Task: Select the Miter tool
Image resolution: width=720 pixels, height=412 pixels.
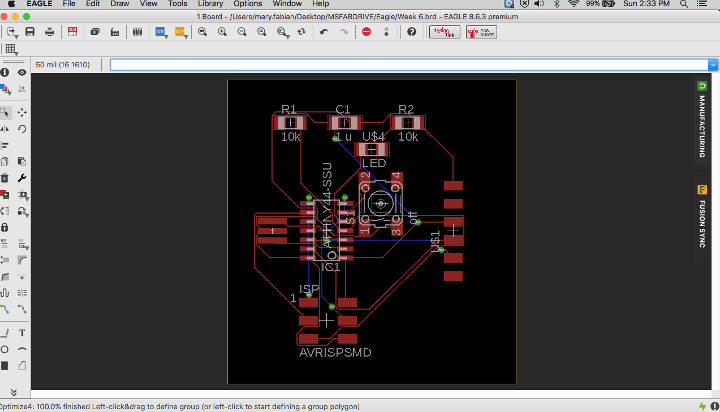Action: pos(22,260)
